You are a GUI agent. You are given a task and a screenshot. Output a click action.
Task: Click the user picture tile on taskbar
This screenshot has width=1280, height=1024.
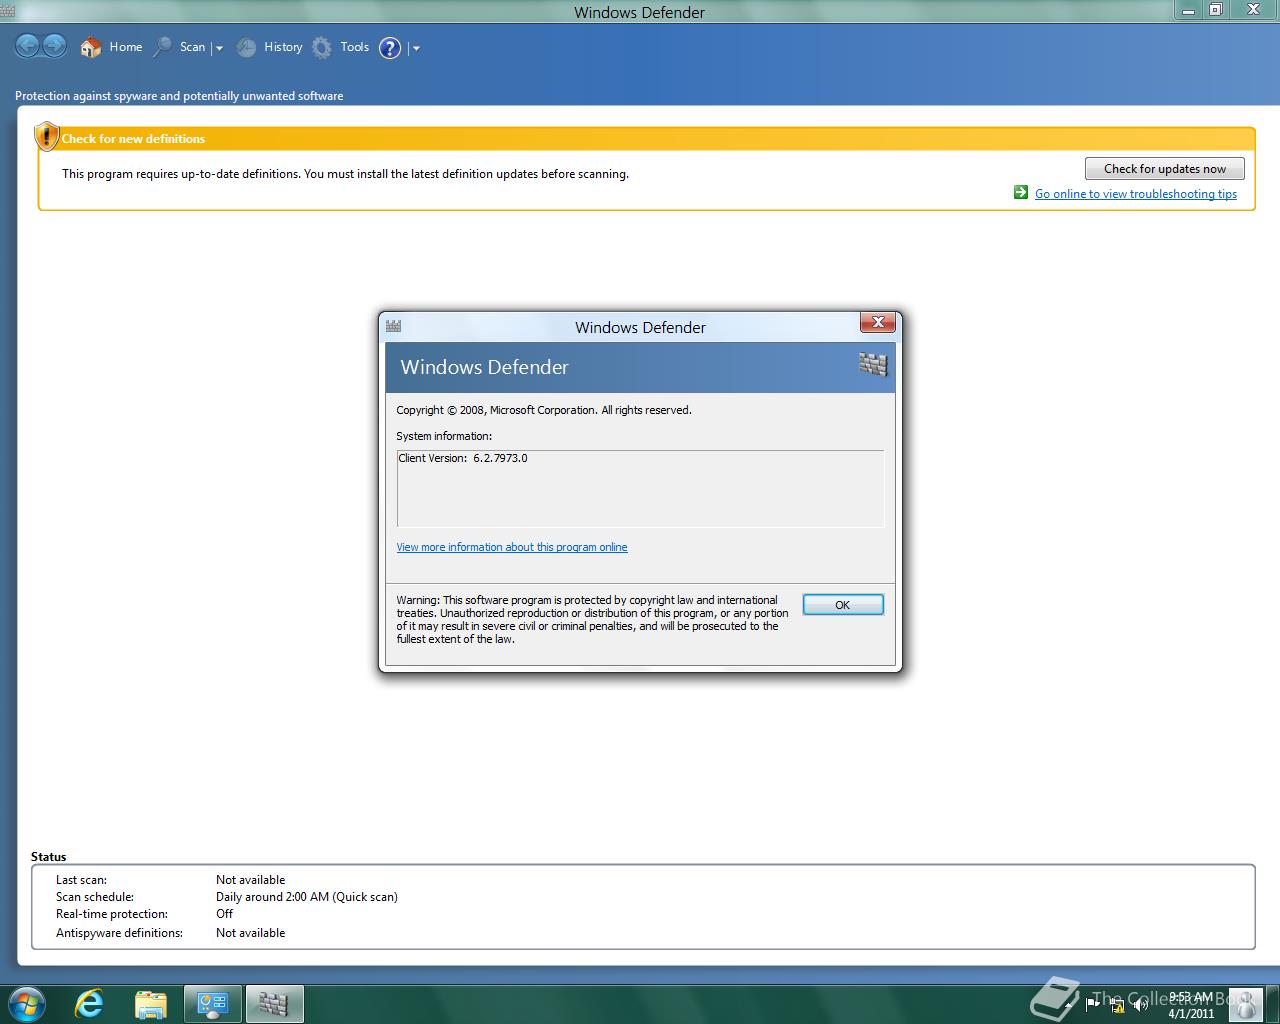(1245, 1004)
